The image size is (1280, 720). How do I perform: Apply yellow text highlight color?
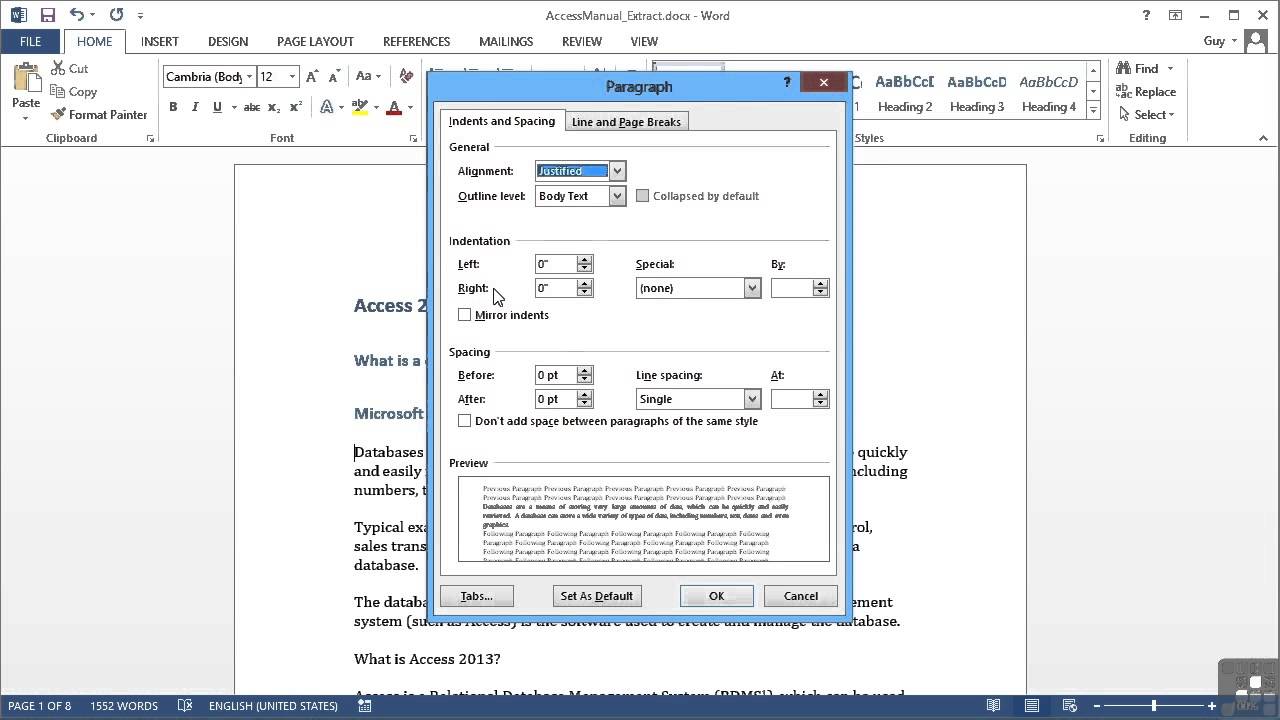pyautogui.click(x=360, y=107)
